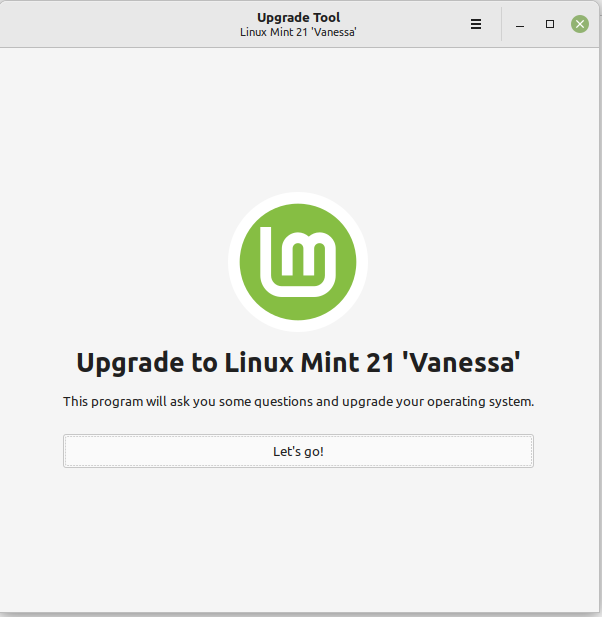Viewport: 602px width, 617px height.
Task: Click the white ring around the Mint logo
Action: 298,198
